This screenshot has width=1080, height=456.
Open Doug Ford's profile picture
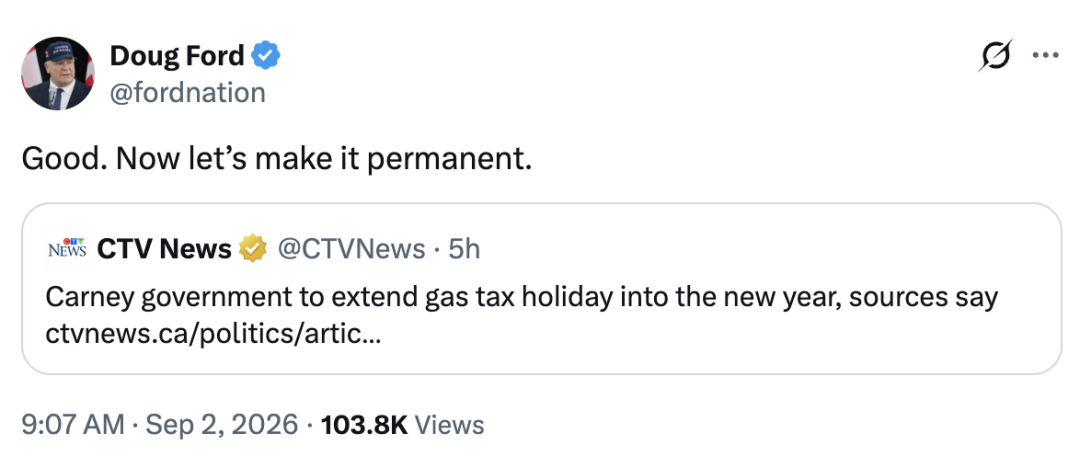click(x=58, y=74)
